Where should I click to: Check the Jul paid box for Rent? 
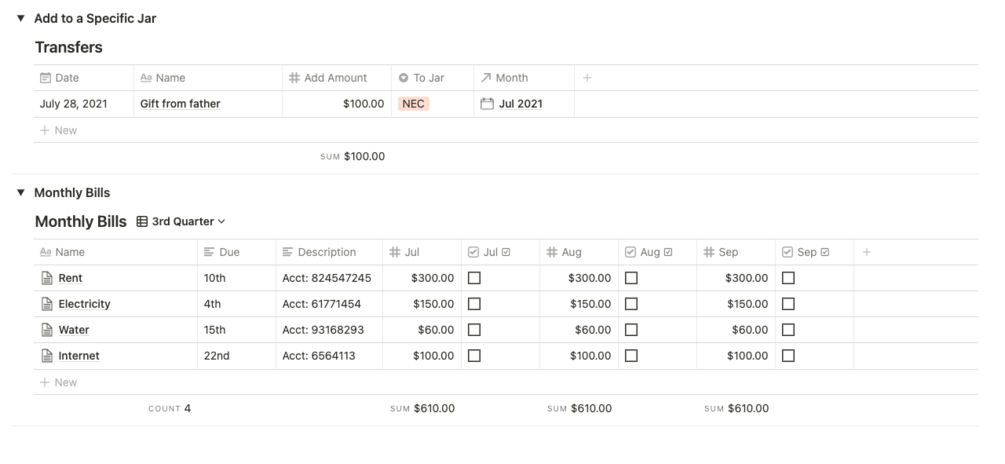point(474,278)
